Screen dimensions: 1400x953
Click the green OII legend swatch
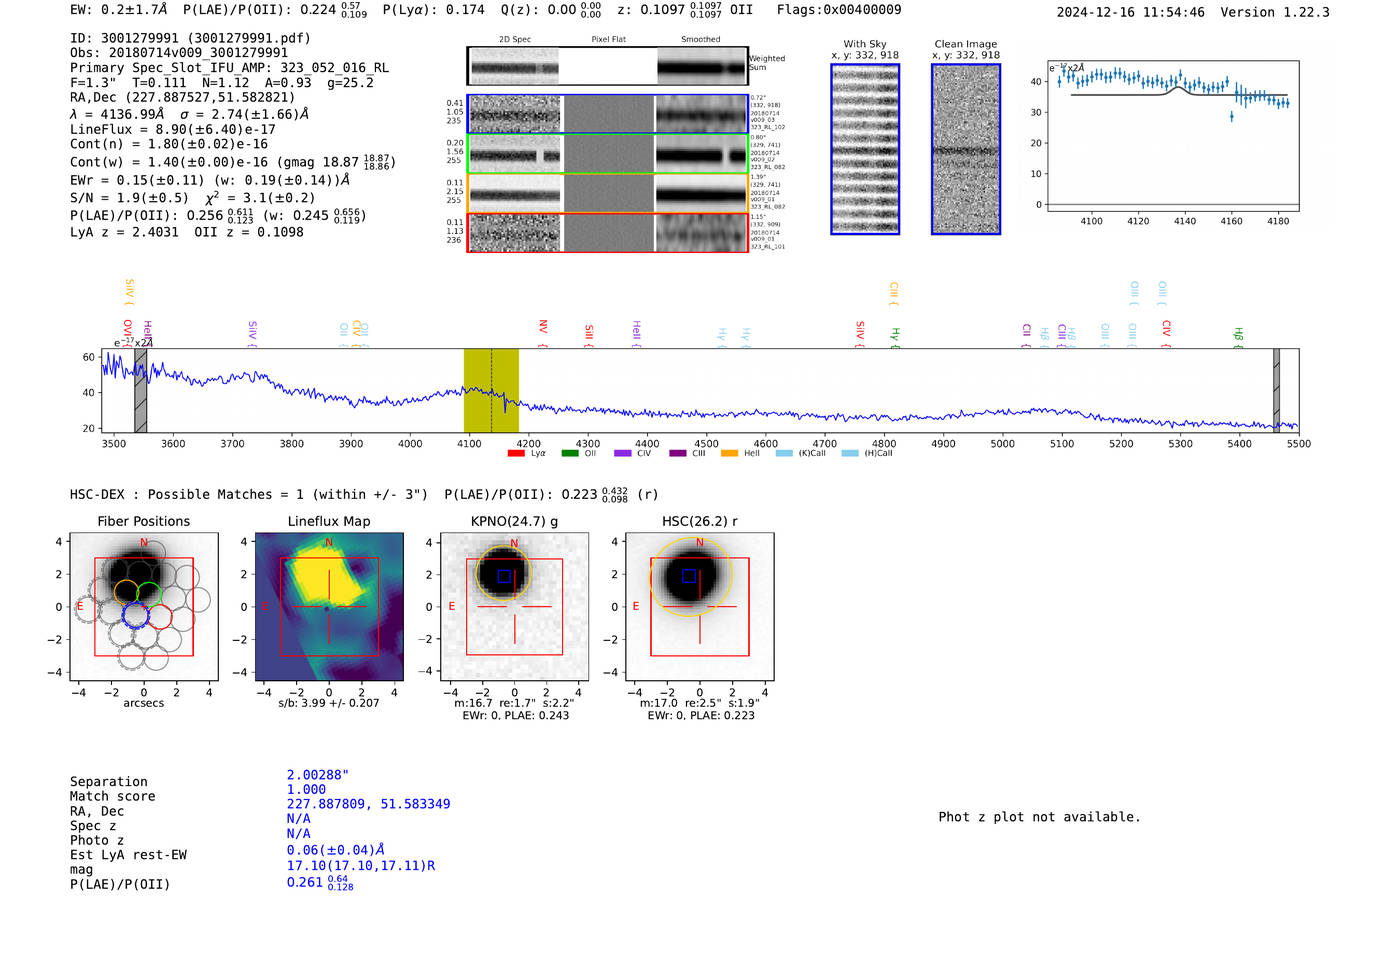tap(570, 453)
